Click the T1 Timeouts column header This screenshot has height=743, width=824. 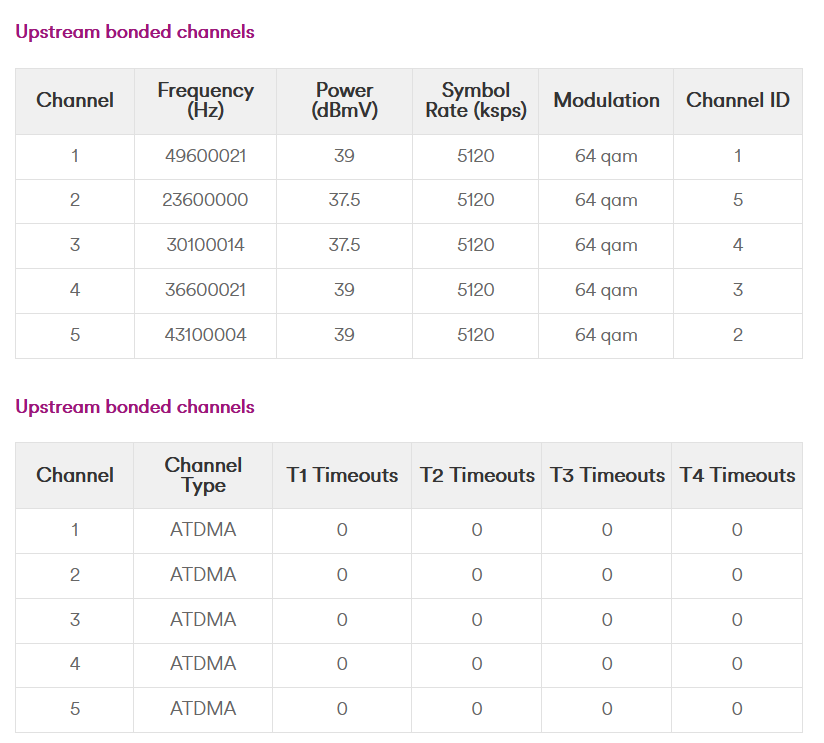[x=342, y=476]
